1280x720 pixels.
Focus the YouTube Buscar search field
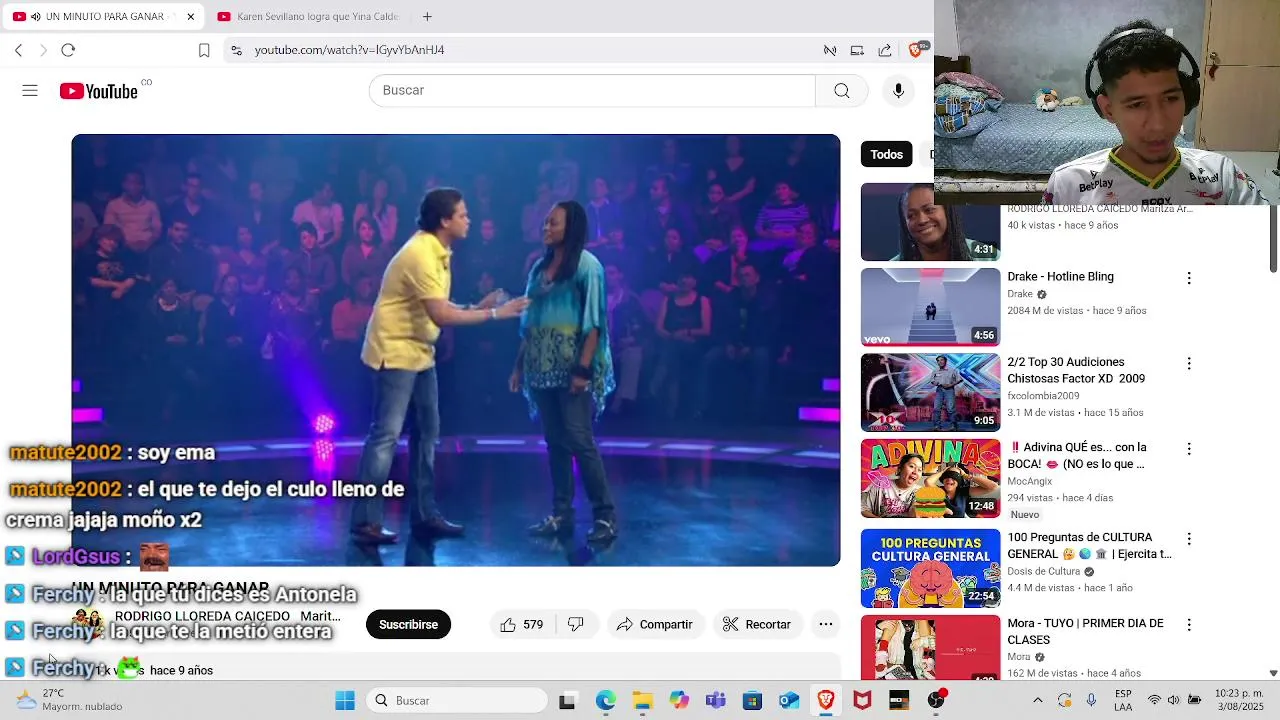point(592,91)
